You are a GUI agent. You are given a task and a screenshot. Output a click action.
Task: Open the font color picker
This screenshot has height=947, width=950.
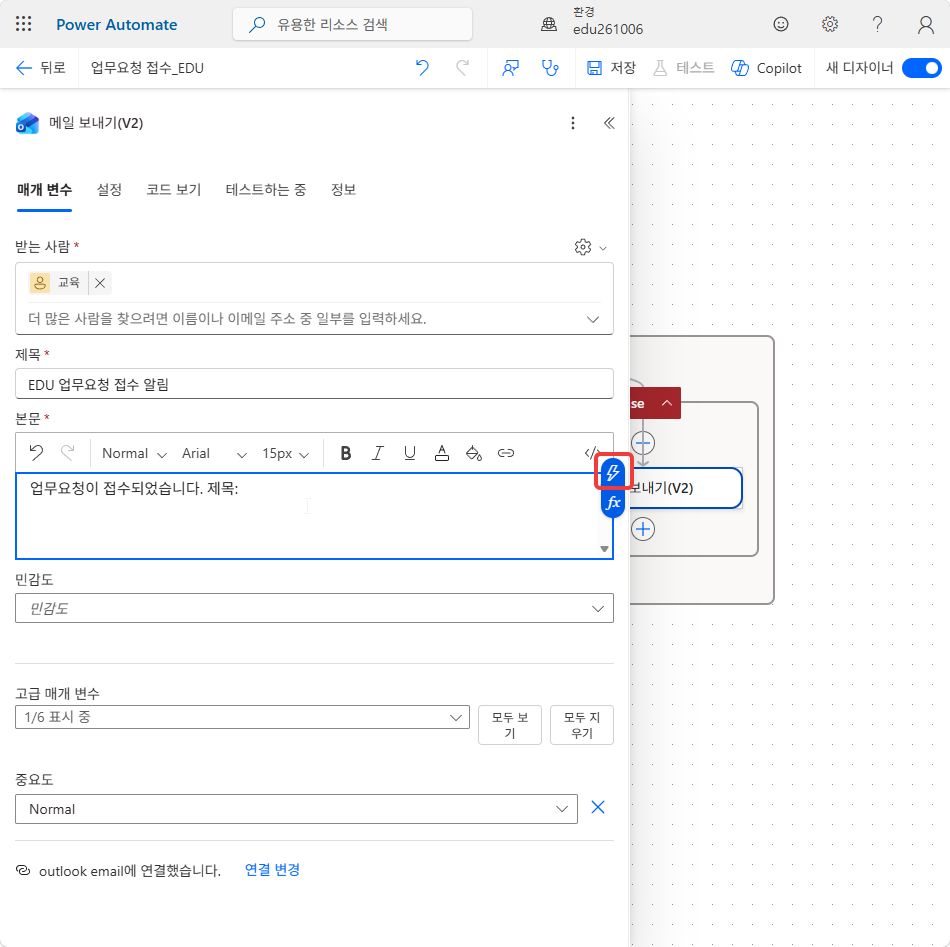pyautogui.click(x=442, y=453)
